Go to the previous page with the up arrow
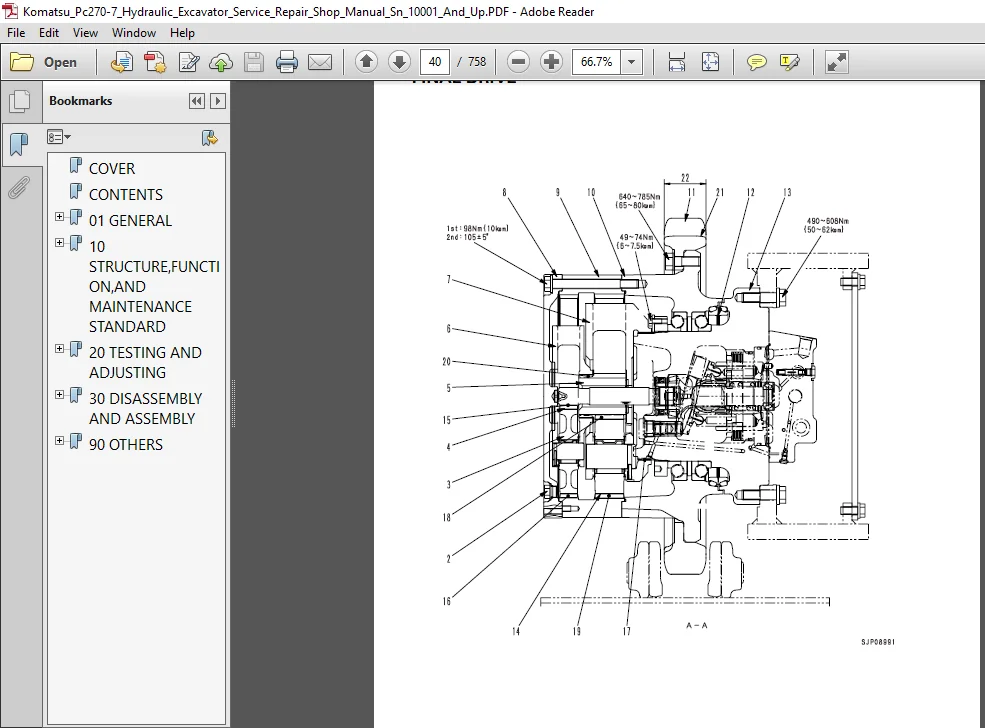This screenshot has height=728, width=985. [x=366, y=62]
